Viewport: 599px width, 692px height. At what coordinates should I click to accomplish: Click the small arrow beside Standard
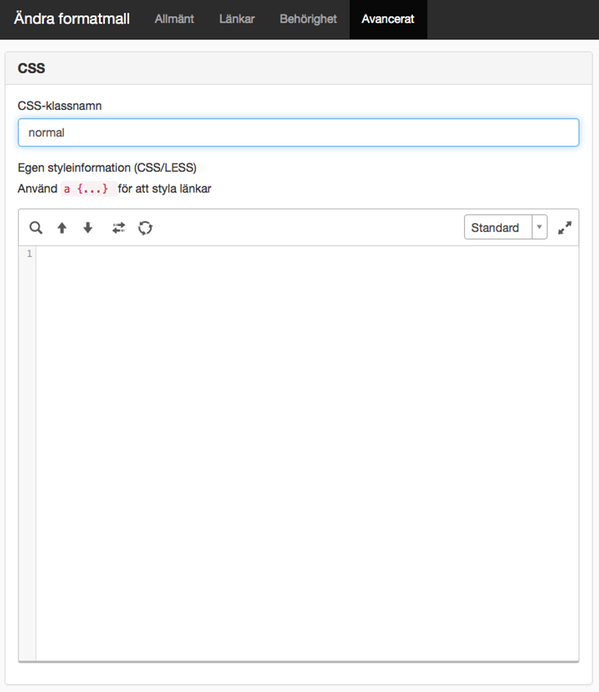539,227
